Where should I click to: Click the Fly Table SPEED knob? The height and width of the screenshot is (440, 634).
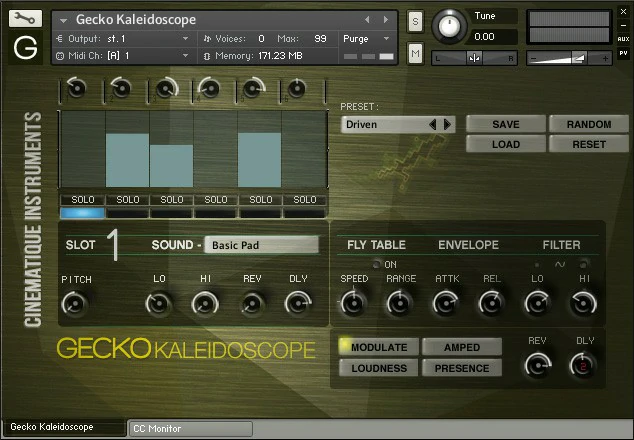point(353,303)
